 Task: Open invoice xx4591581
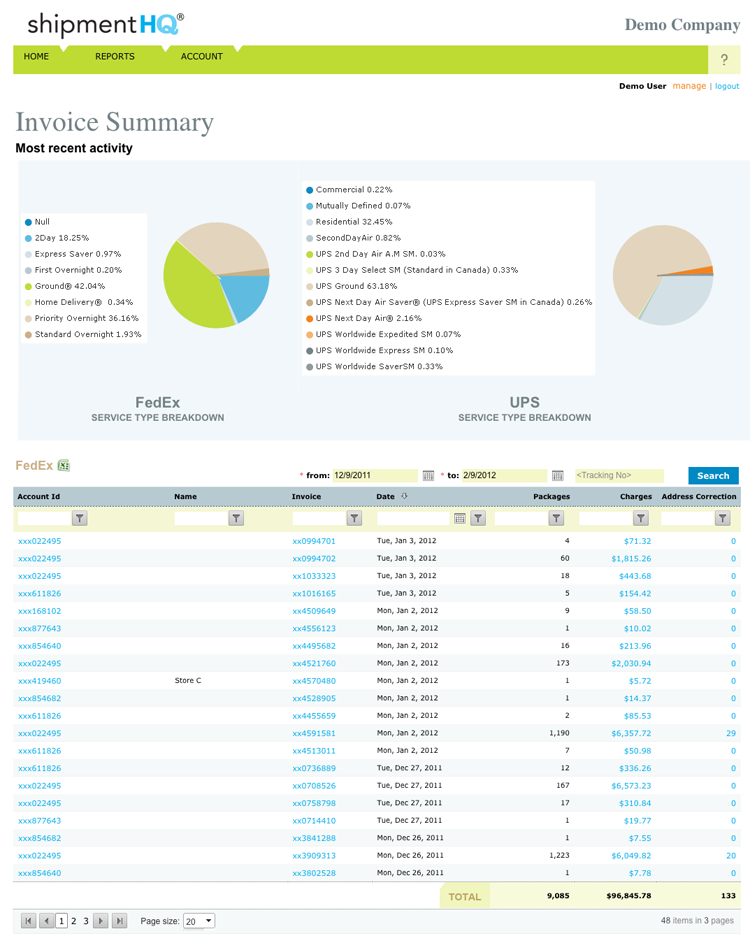tap(314, 734)
